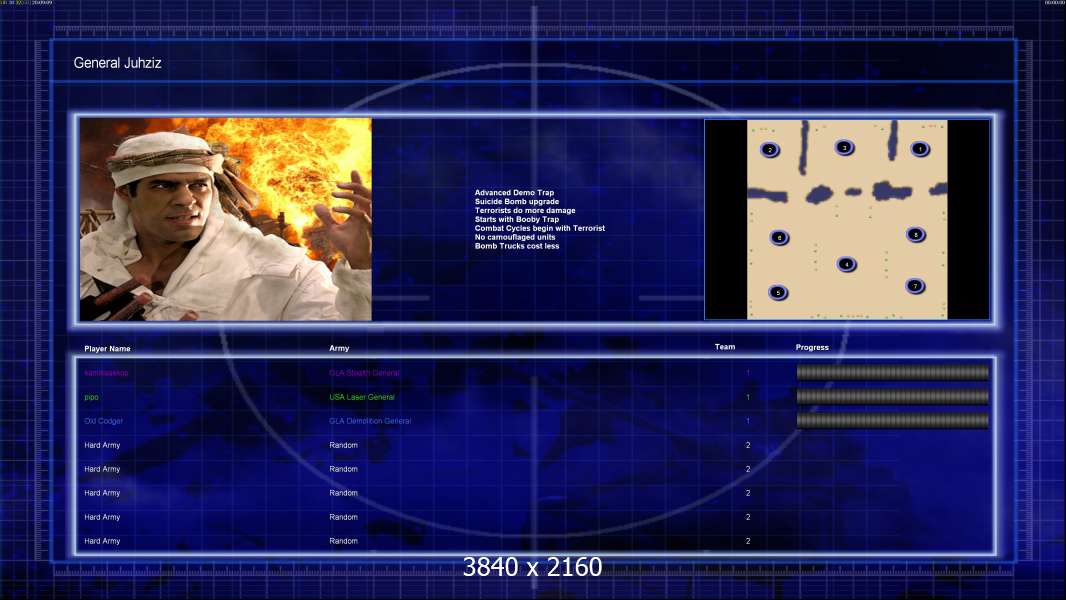Click the 'Team' column header
Image resolution: width=1066 pixels, height=600 pixels.
pyautogui.click(x=725, y=347)
